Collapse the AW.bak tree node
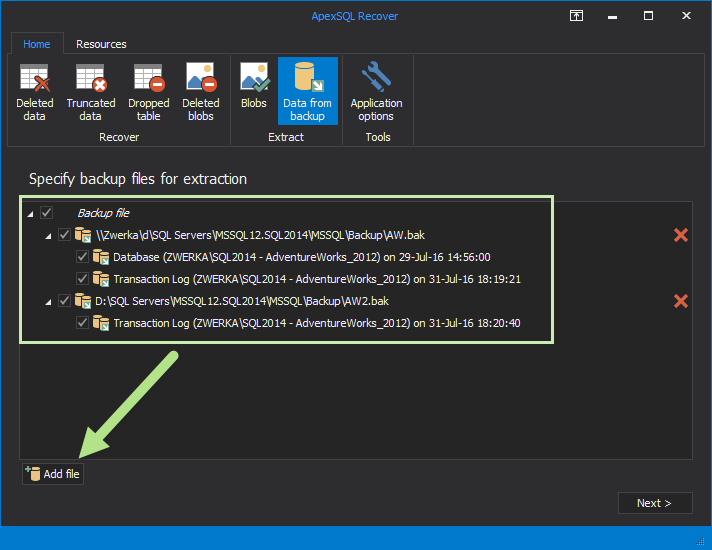712x550 pixels. pos(48,236)
